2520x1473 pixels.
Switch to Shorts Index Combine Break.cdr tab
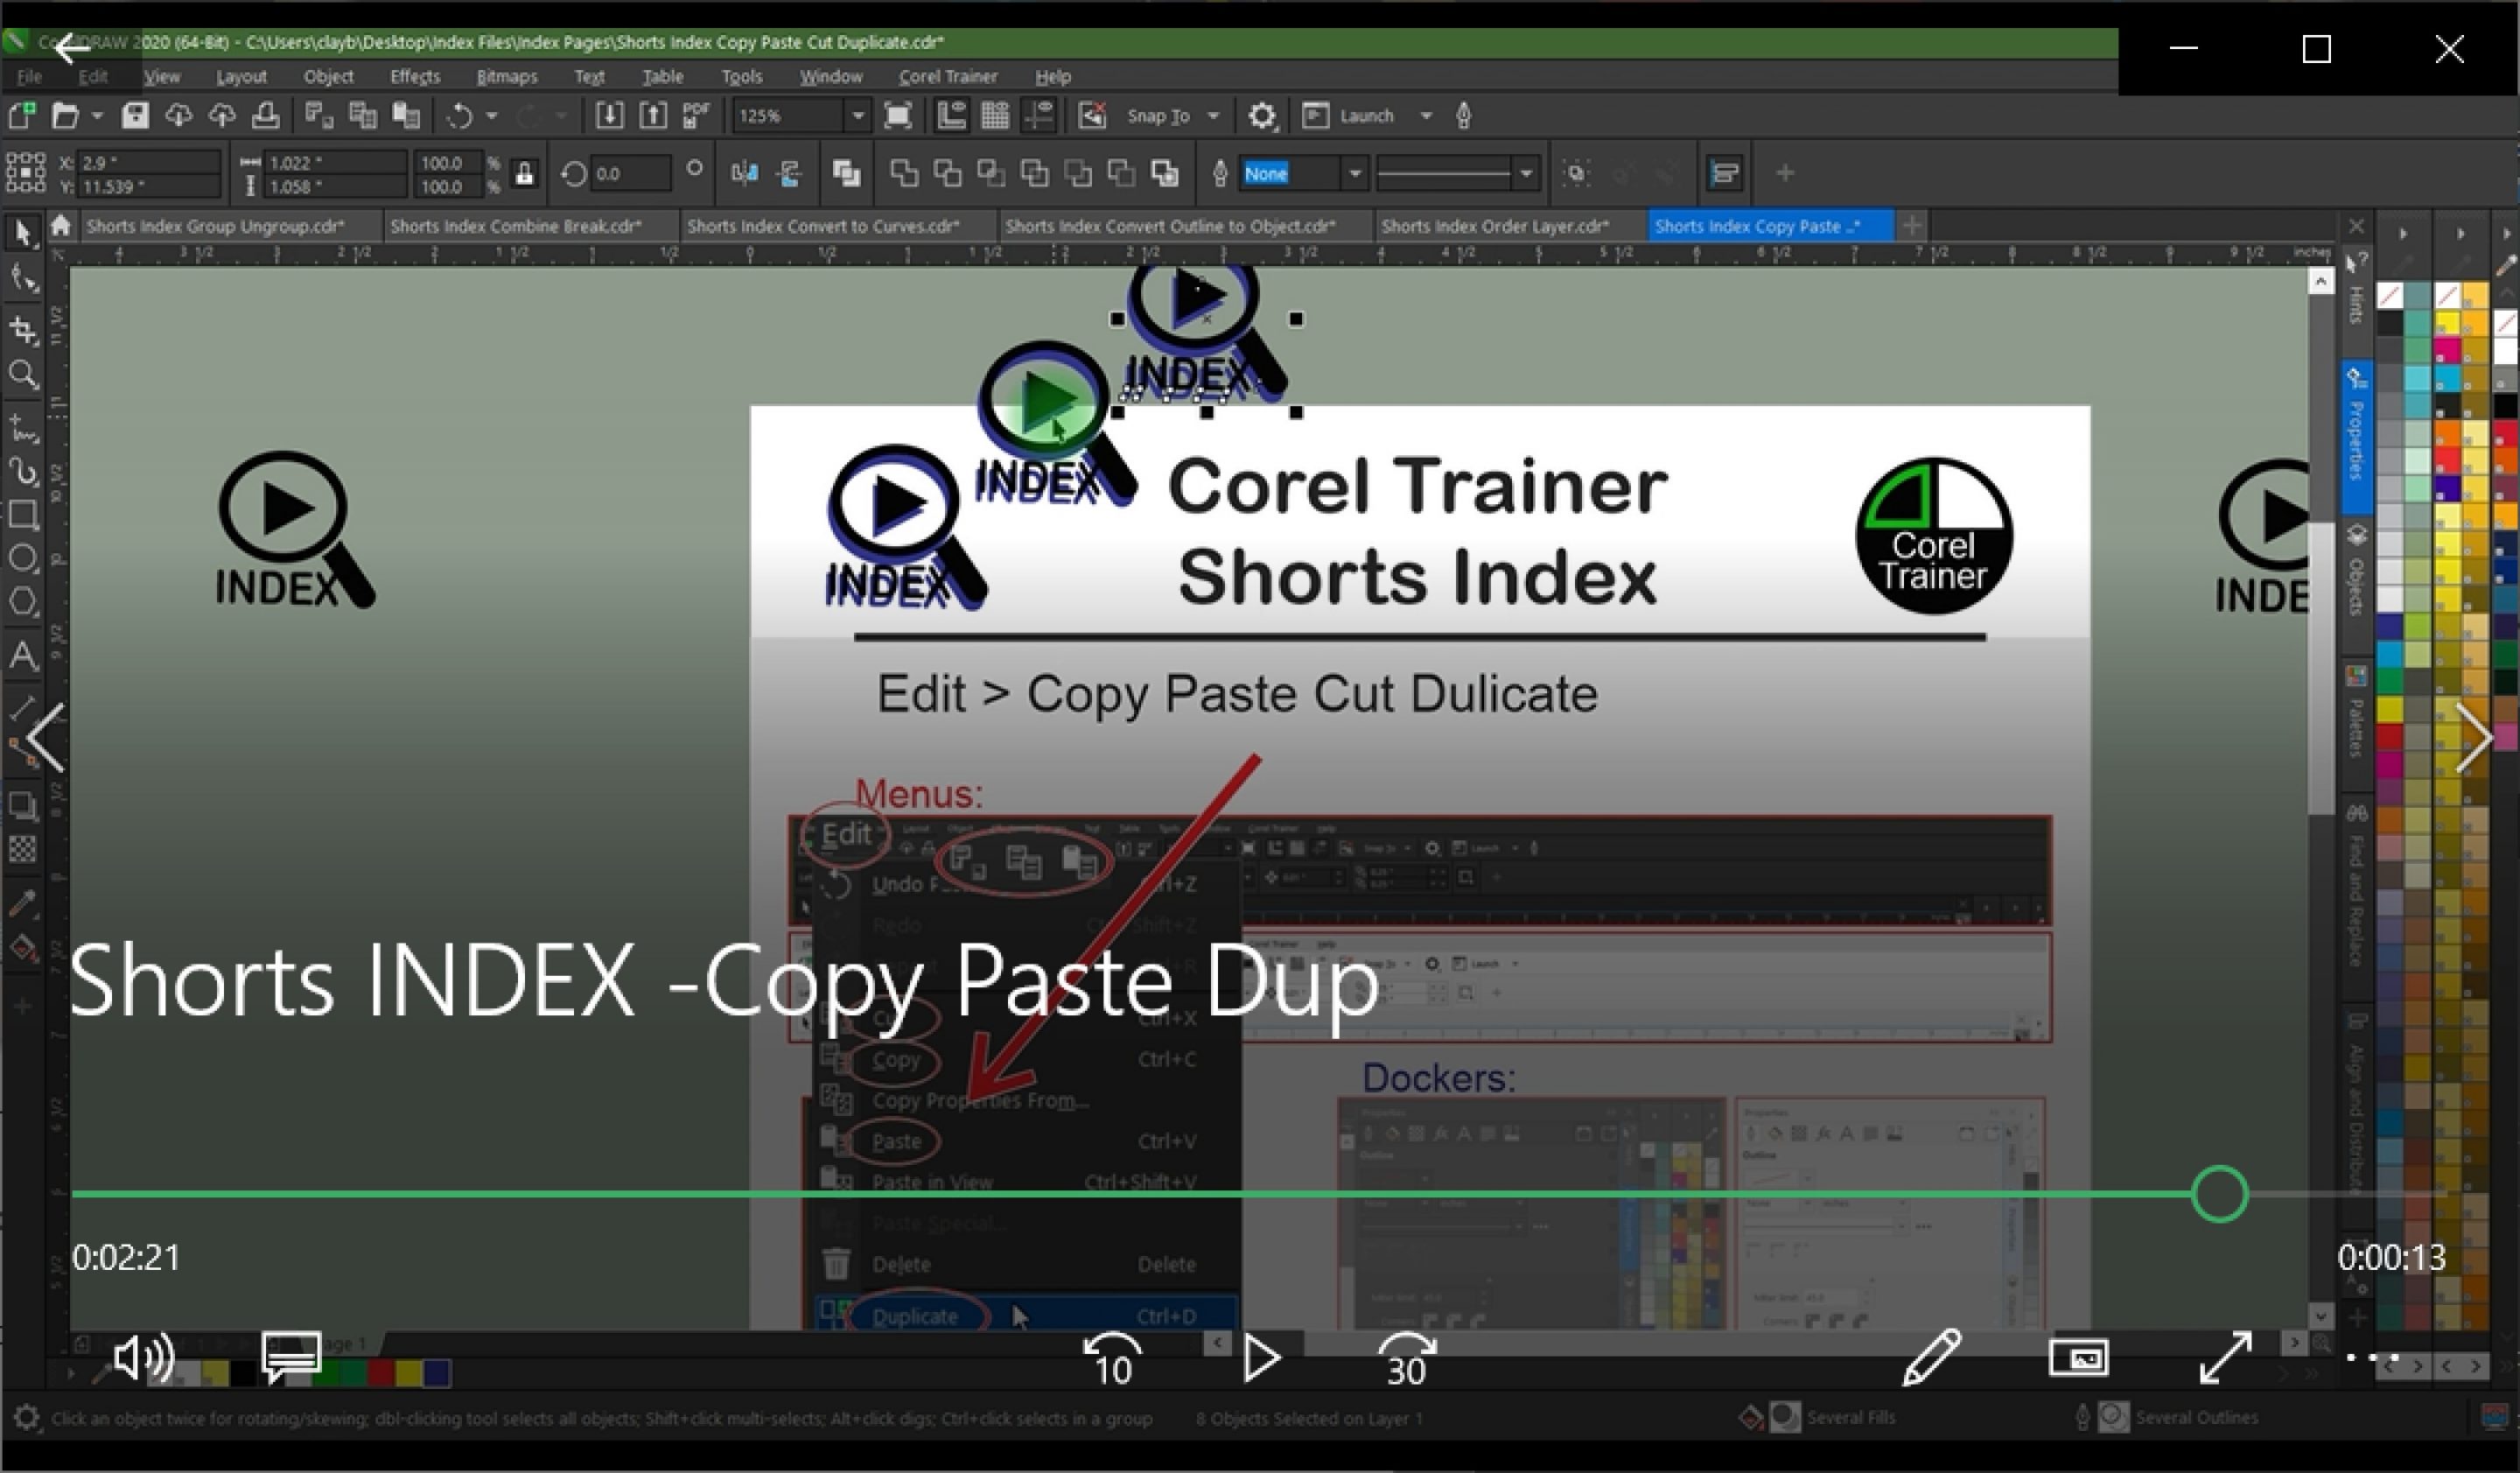tap(516, 226)
